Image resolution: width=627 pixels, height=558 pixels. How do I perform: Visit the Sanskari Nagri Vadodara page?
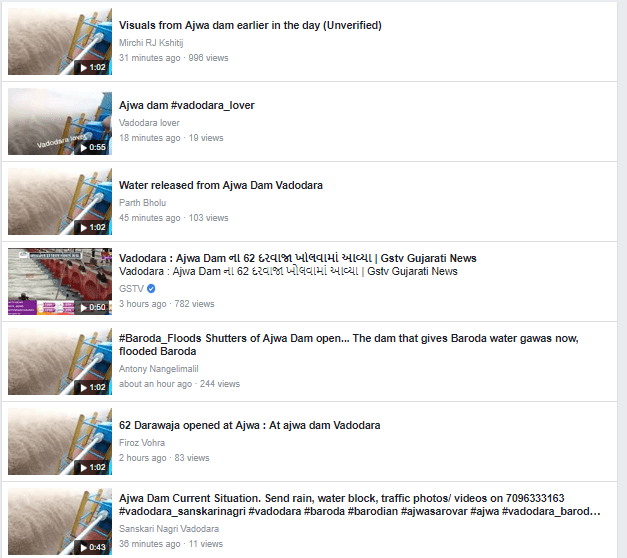pos(169,529)
